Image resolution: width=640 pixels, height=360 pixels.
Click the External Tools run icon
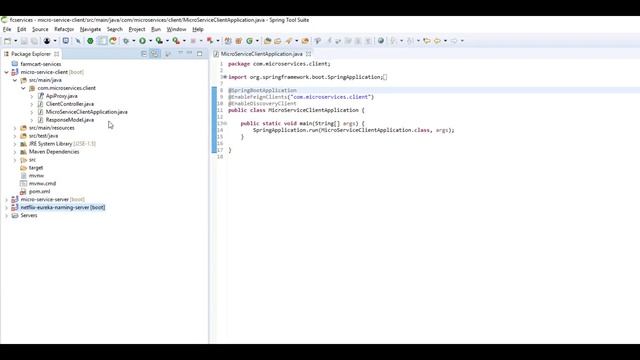point(176,41)
